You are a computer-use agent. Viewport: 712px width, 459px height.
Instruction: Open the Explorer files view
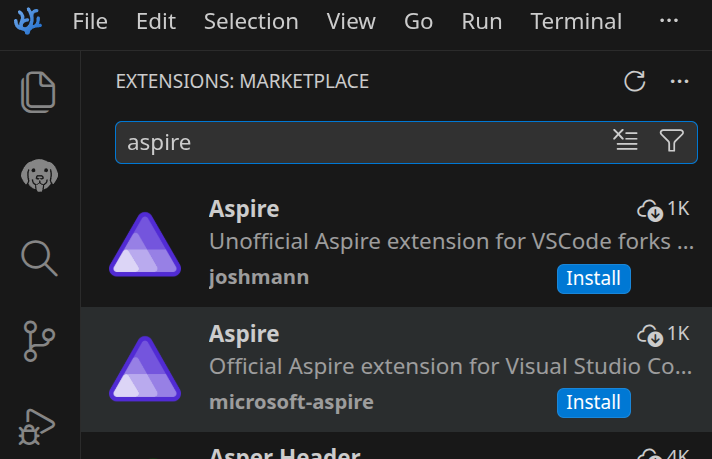click(38, 92)
